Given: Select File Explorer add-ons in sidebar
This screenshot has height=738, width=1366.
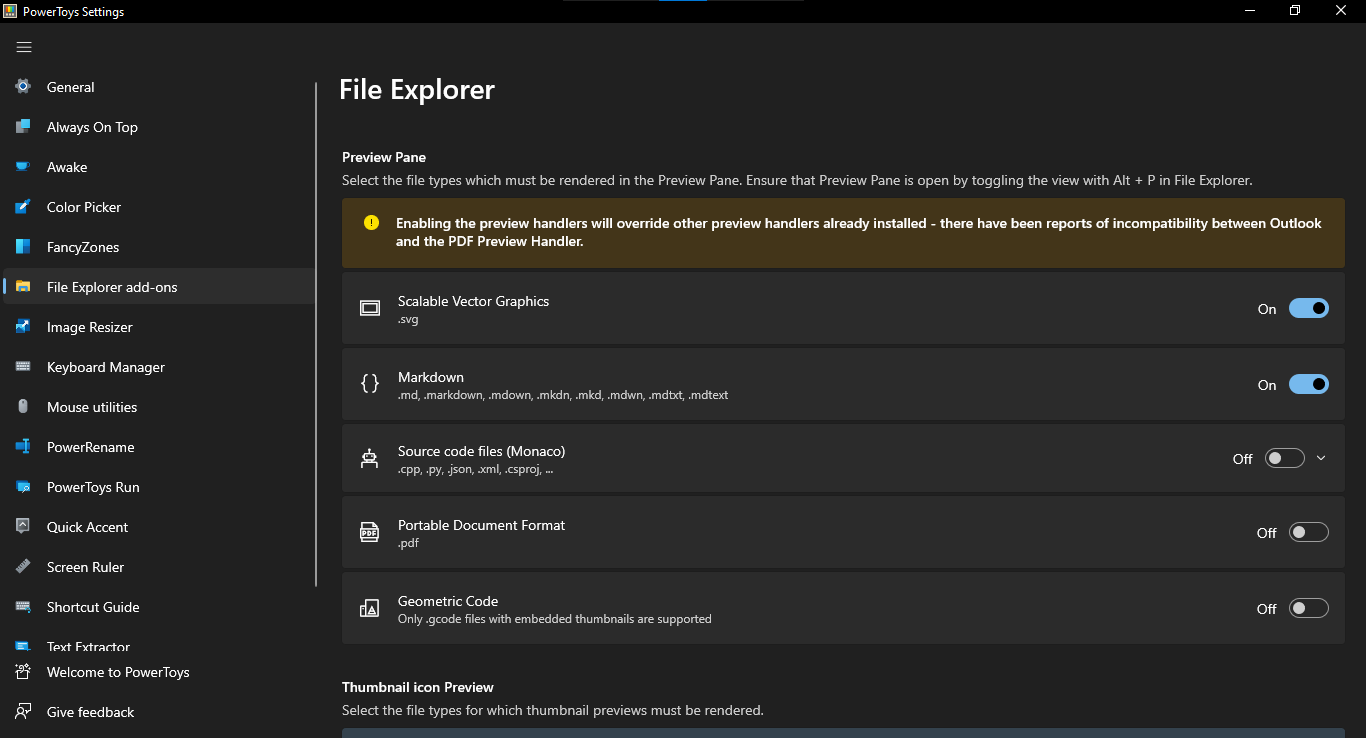Looking at the screenshot, I should [x=159, y=287].
